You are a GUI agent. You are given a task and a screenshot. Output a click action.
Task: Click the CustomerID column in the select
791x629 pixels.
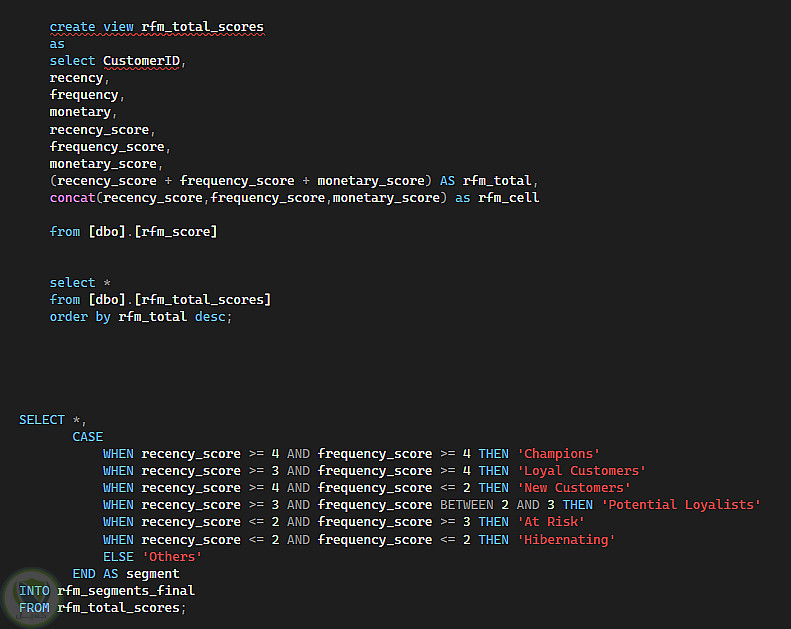coord(141,61)
